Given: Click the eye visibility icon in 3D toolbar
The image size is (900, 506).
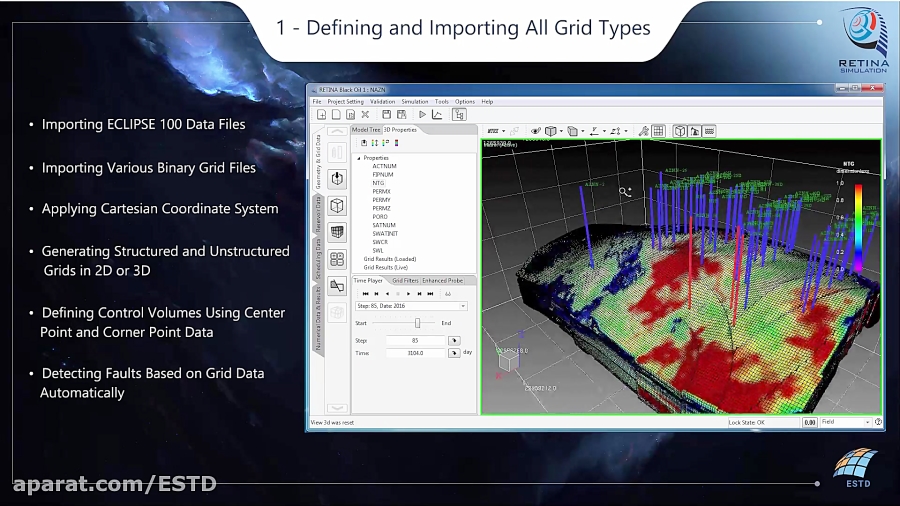Looking at the screenshot, I should [x=535, y=131].
